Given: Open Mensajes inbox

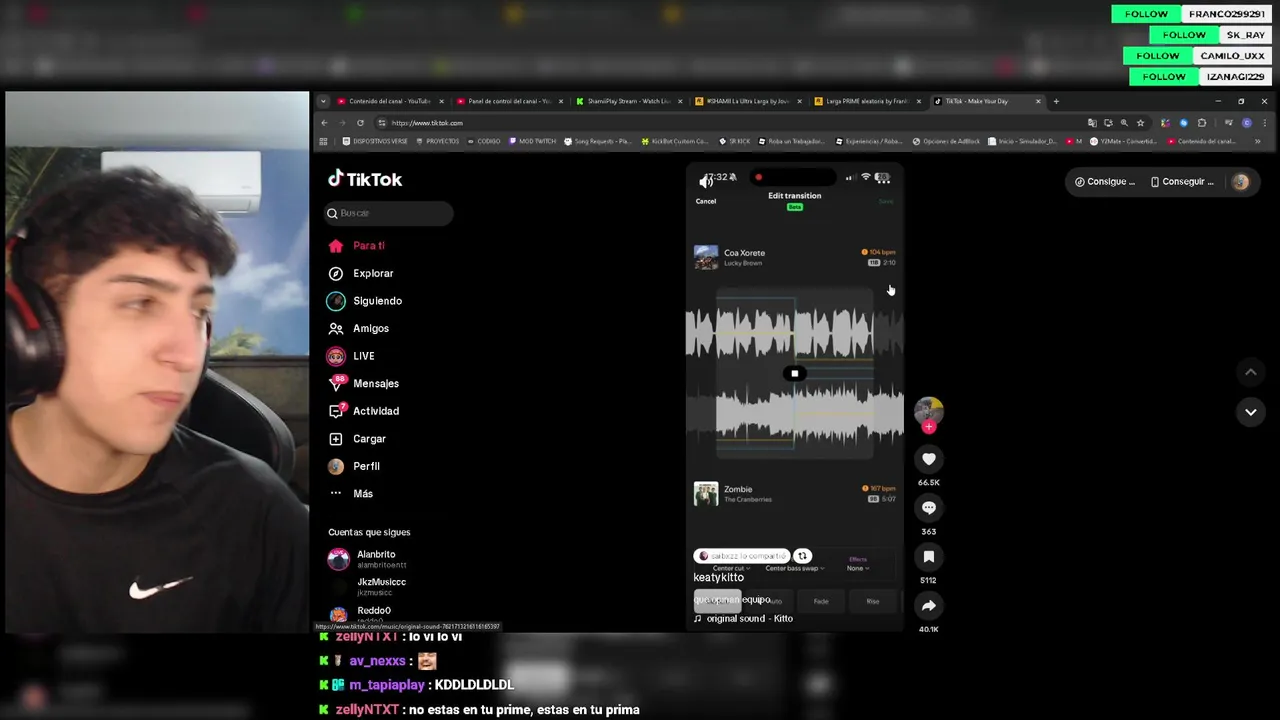Looking at the screenshot, I should (363, 383).
